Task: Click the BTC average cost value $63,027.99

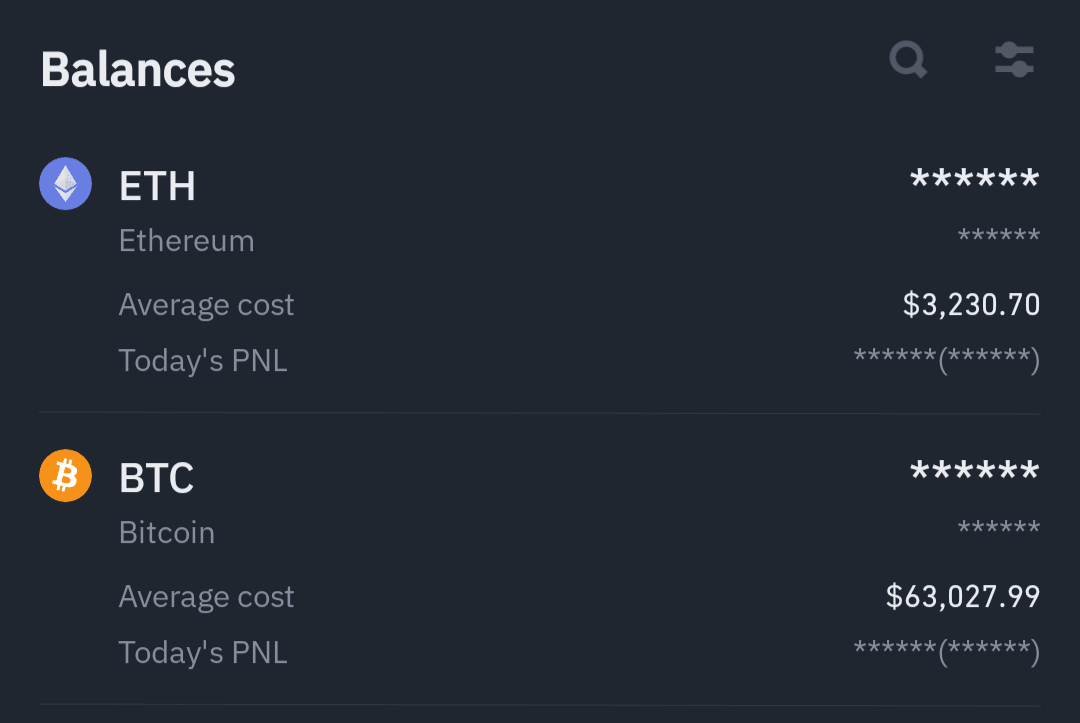Action: click(x=963, y=596)
